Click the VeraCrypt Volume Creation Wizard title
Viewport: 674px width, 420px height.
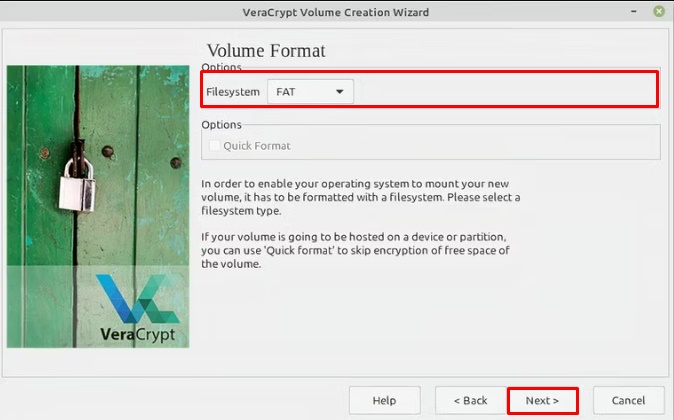pyautogui.click(x=335, y=12)
